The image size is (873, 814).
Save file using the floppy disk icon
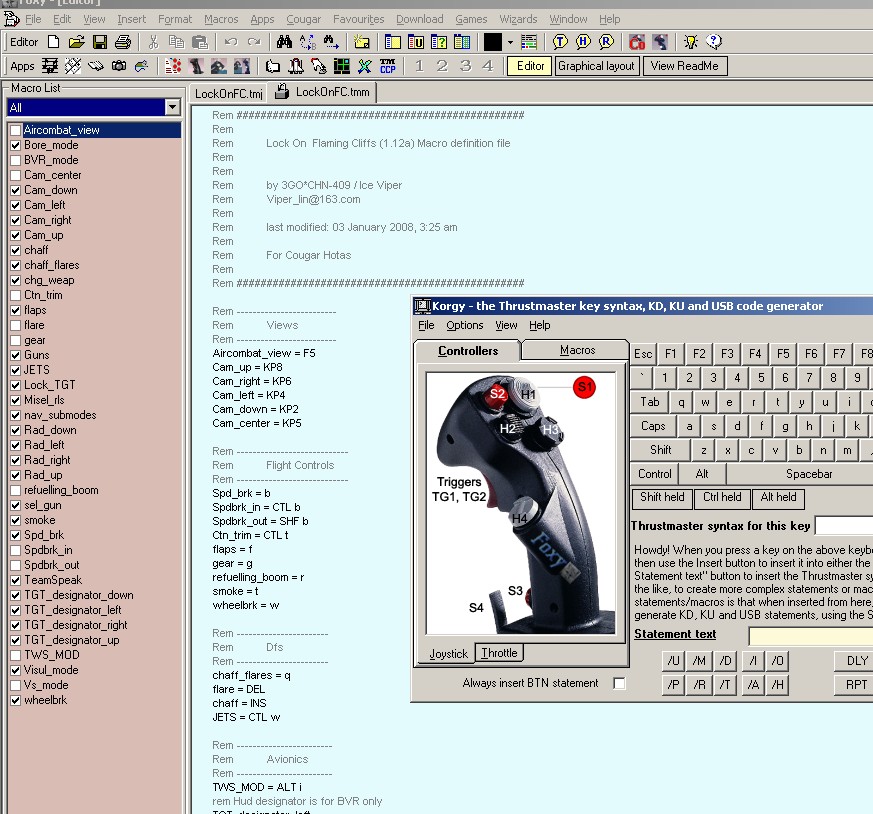click(99, 42)
